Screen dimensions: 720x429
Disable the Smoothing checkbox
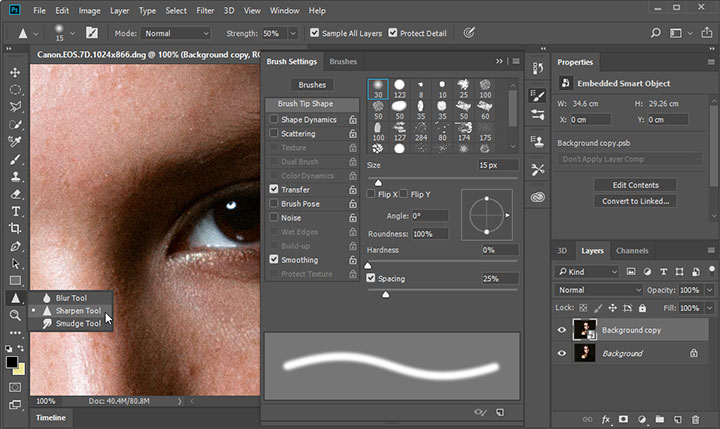pyautogui.click(x=275, y=259)
